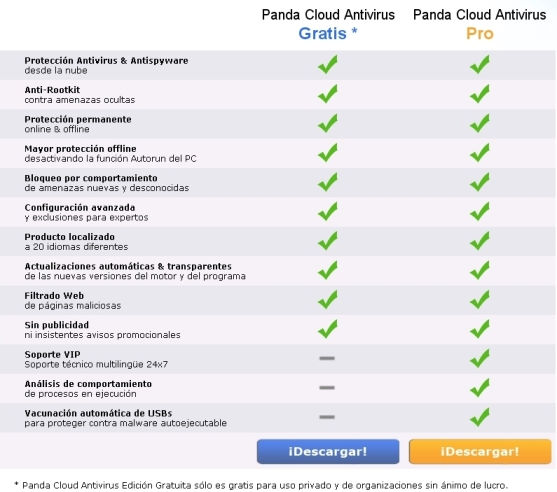Click the orange ¡Descargar! button for Pro

(480, 452)
